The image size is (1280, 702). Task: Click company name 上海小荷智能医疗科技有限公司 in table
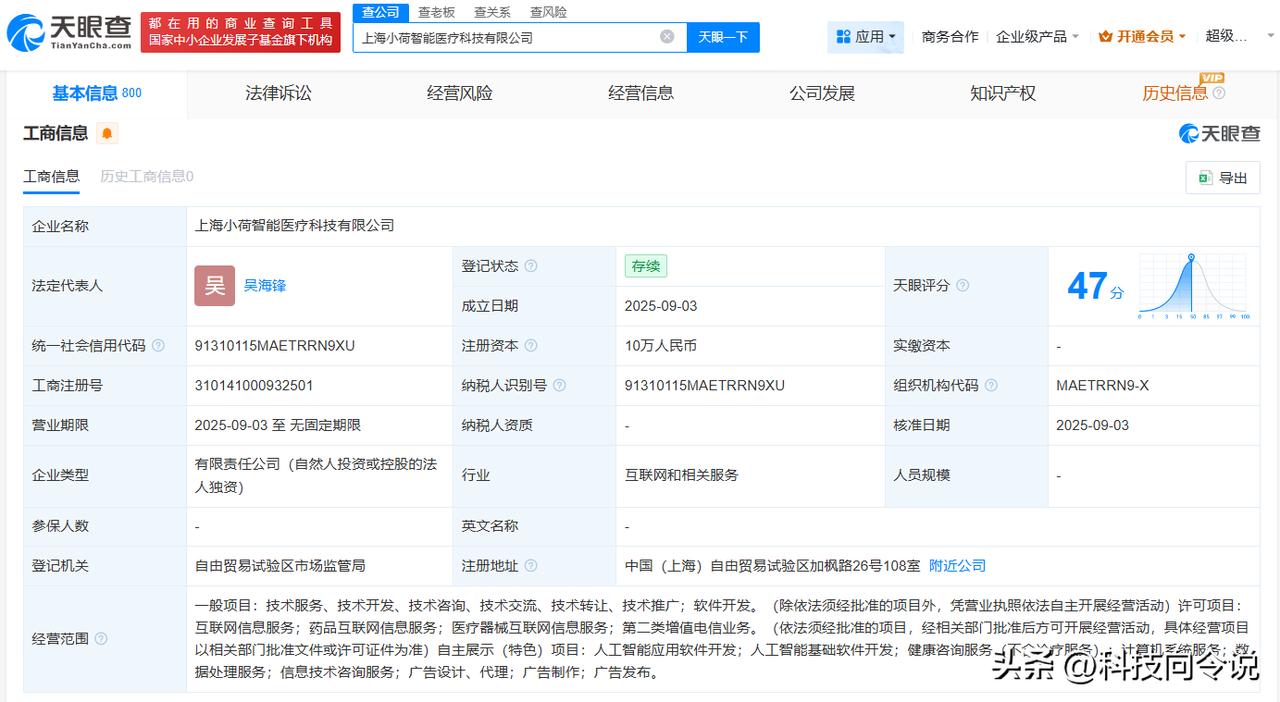click(x=294, y=225)
